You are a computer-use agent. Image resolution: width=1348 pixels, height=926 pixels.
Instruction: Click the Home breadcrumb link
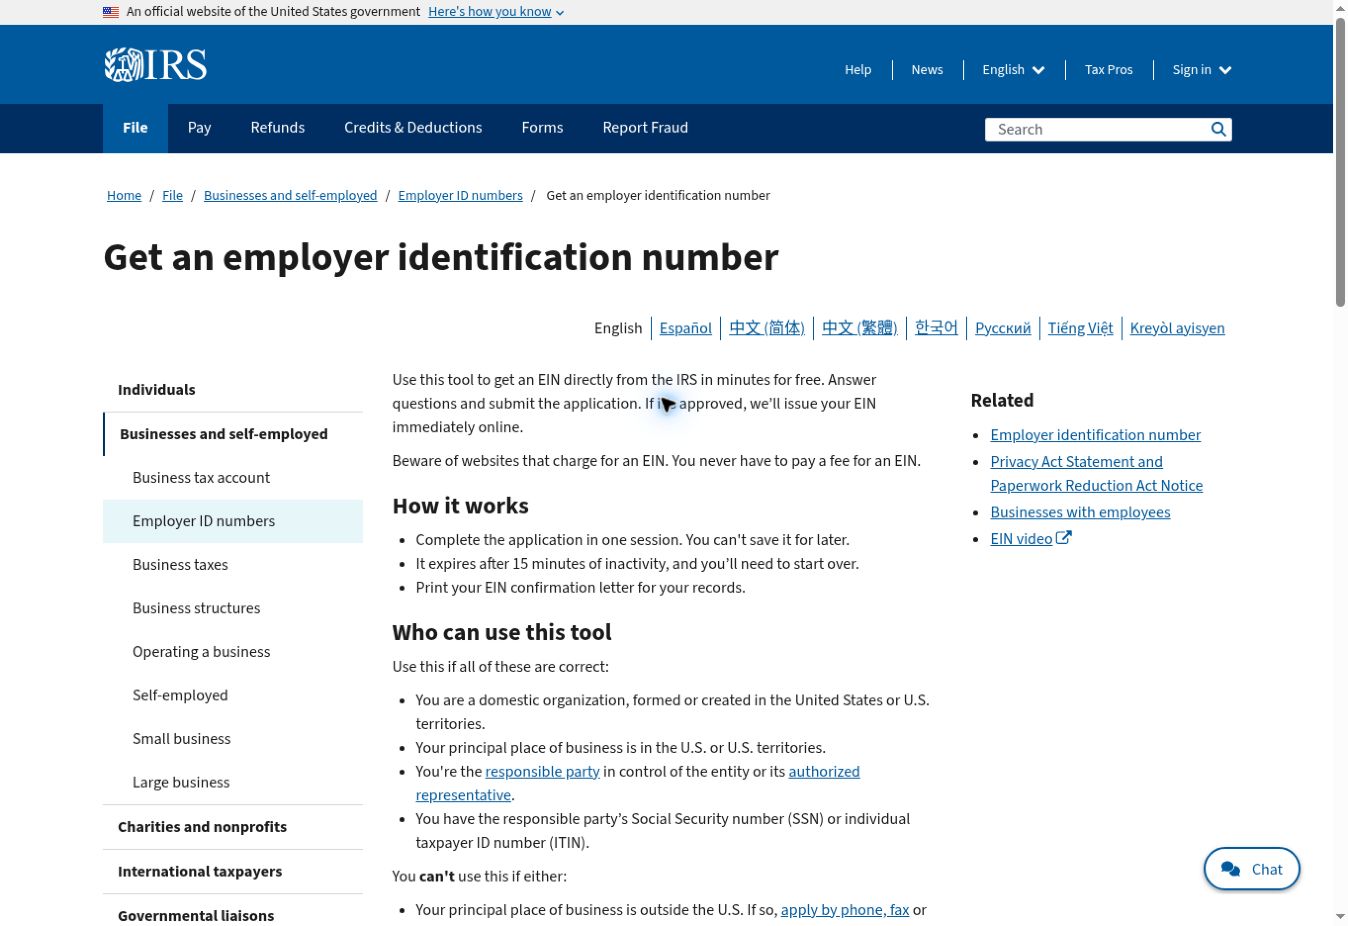coord(124,196)
